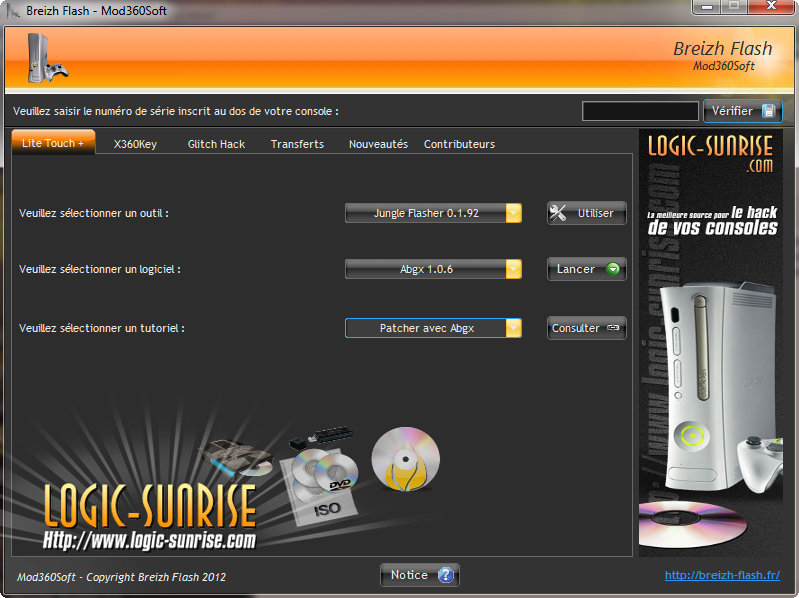Click the DVD ISO discs icon
The width and height of the screenshot is (799, 598).
tap(320, 486)
